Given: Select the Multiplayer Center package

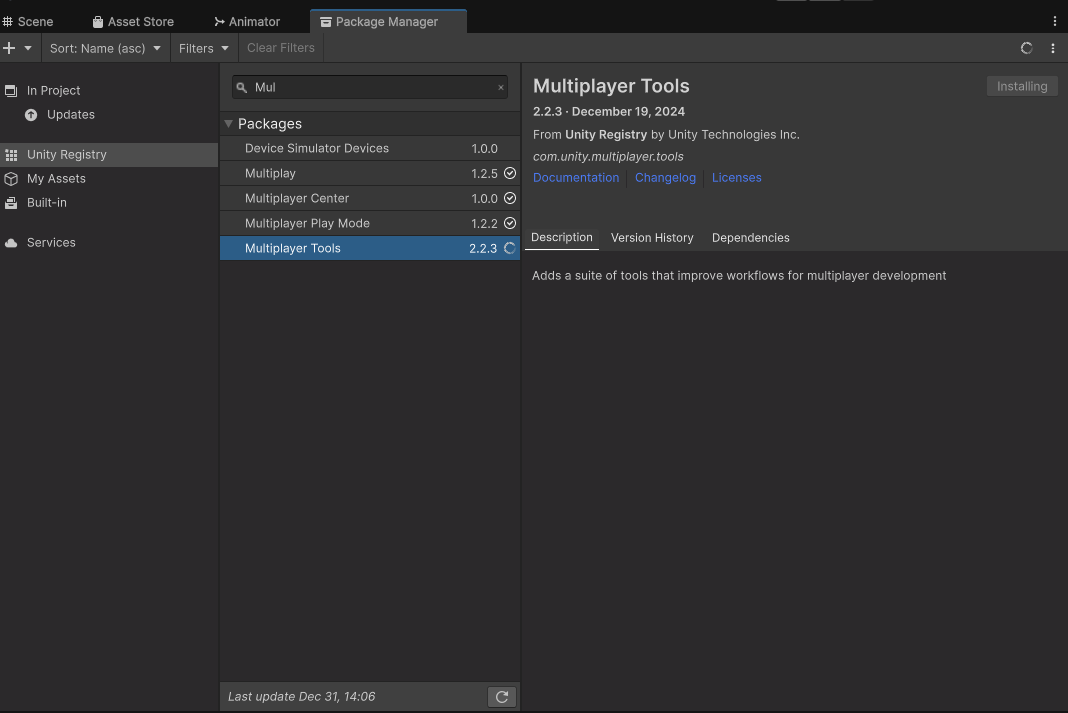Looking at the screenshot, I should point(370,198).
